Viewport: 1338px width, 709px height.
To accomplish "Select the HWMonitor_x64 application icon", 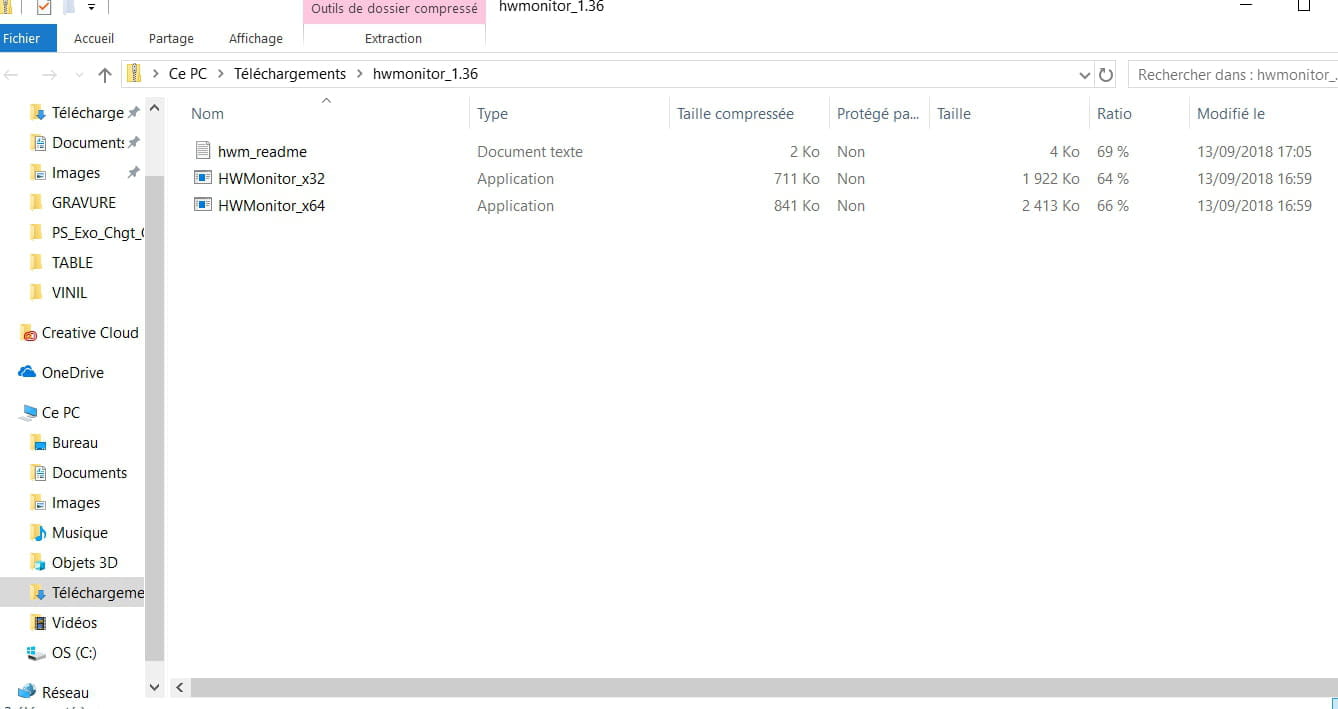I will pos(202,206).
